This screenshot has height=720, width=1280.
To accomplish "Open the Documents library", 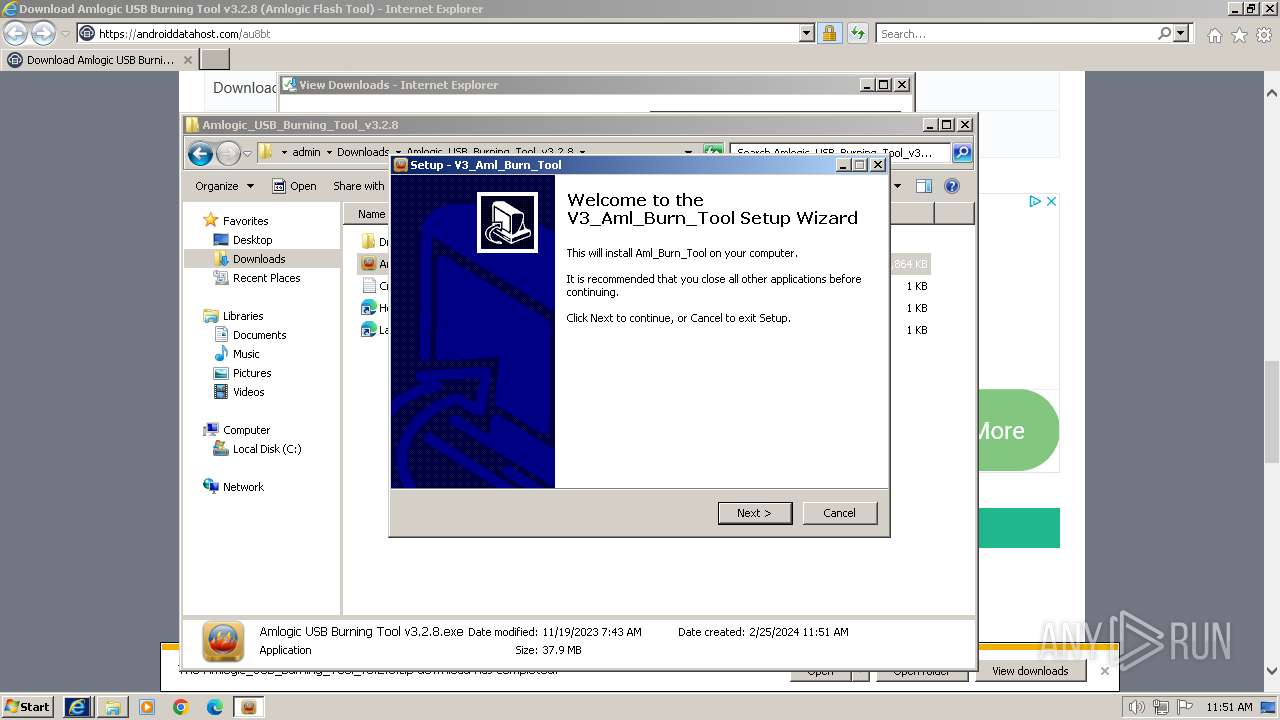I will (259, 335).
